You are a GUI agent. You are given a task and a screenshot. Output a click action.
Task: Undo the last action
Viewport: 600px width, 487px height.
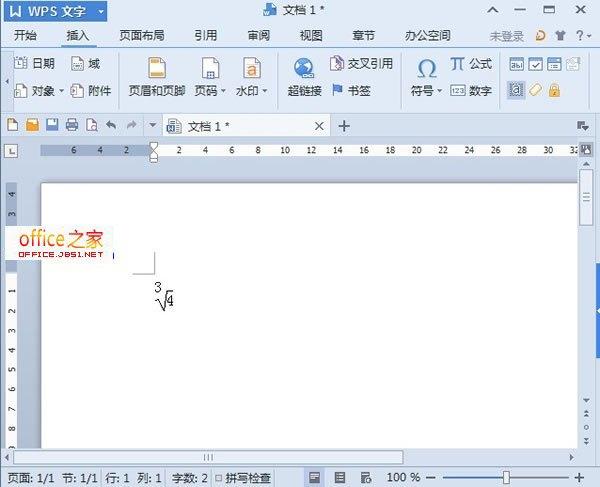coord(111,125)
